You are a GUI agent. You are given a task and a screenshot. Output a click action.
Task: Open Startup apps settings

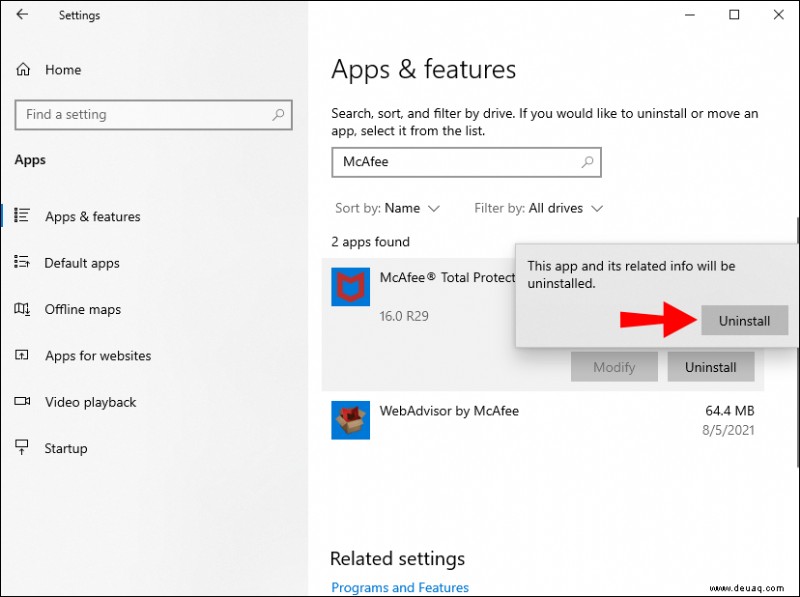click(66, 449)
